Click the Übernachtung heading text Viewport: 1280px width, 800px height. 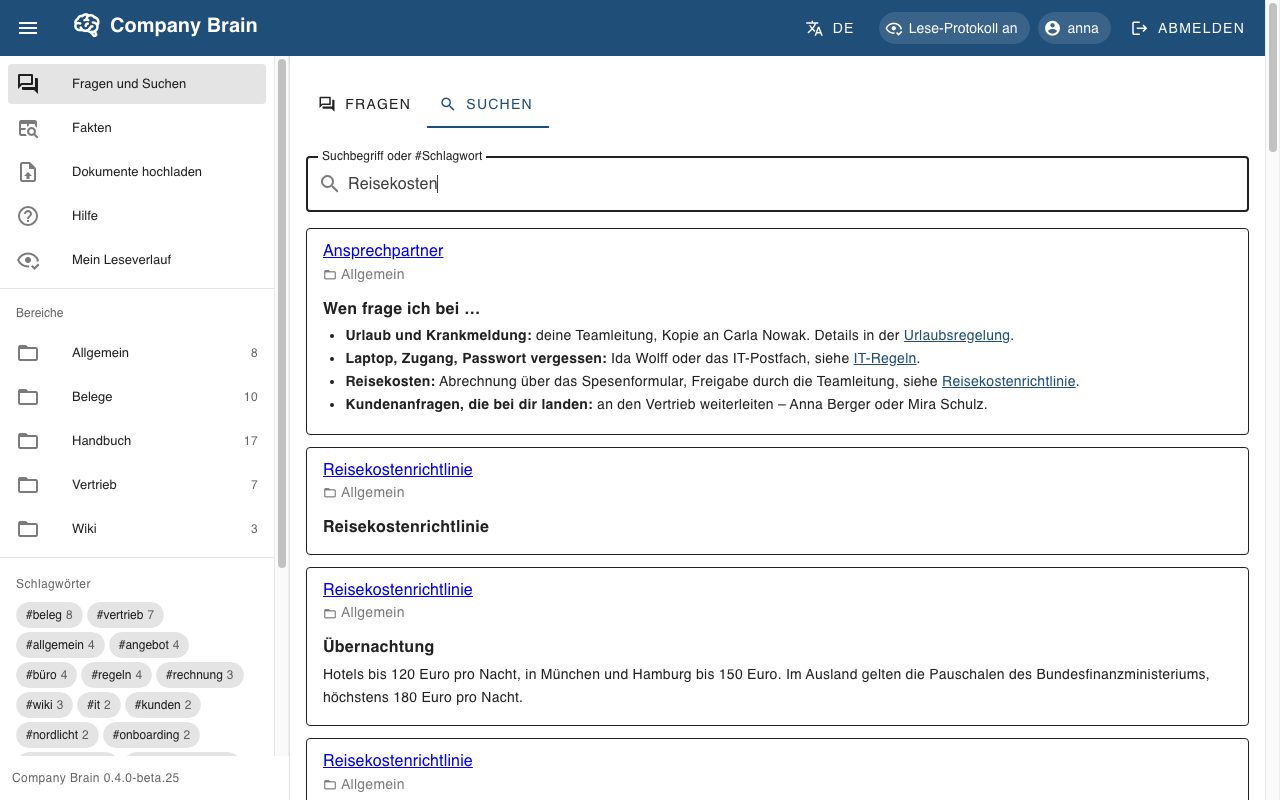point(378,646)
